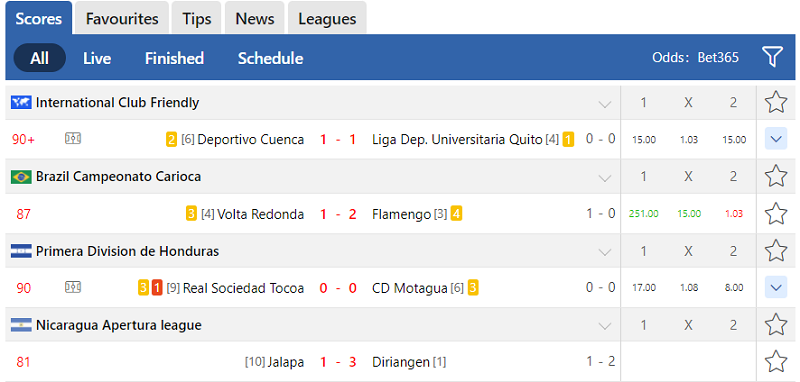Favourite the International Club Friendly league star

tap(776, 102)
